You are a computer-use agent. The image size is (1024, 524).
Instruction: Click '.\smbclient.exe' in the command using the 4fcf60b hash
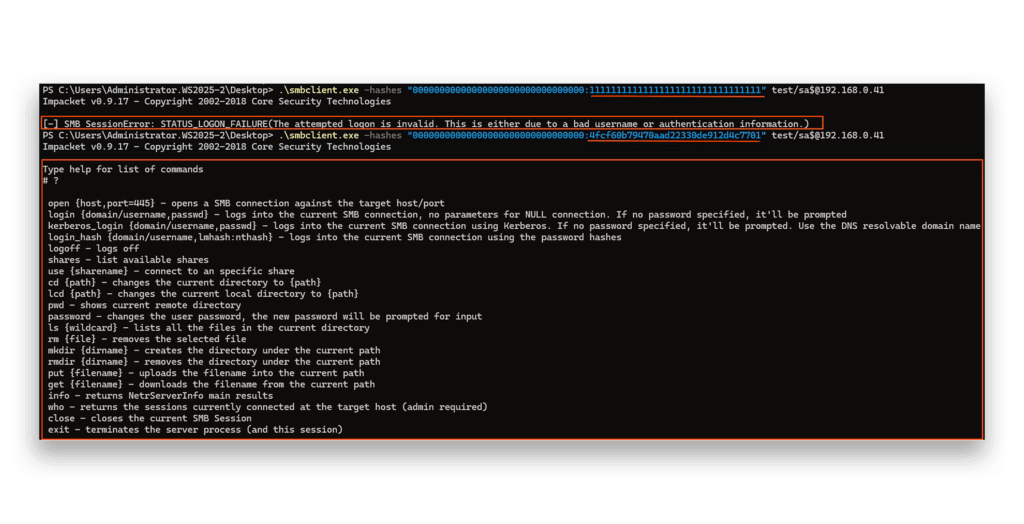(319, 135)
